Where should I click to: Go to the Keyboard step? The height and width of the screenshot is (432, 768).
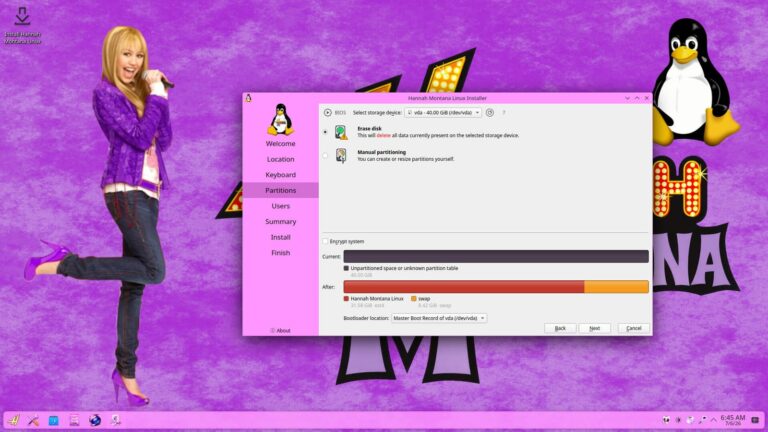click(281, 175)
